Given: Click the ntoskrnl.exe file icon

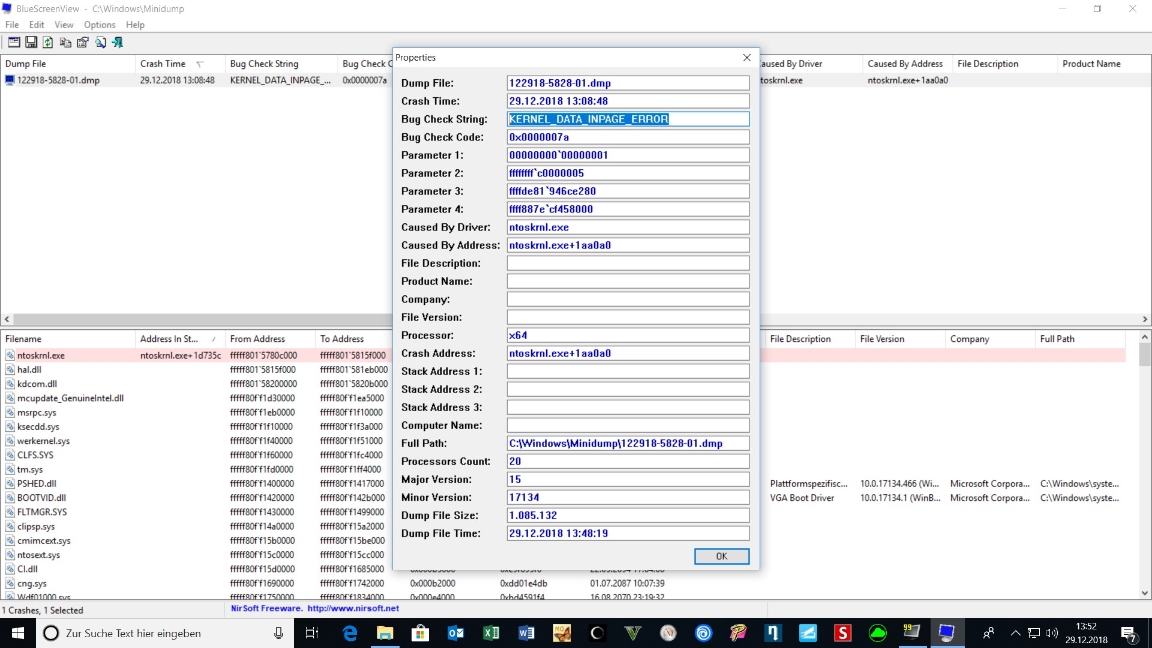Looking at the screenshot, I should [10, 356].
